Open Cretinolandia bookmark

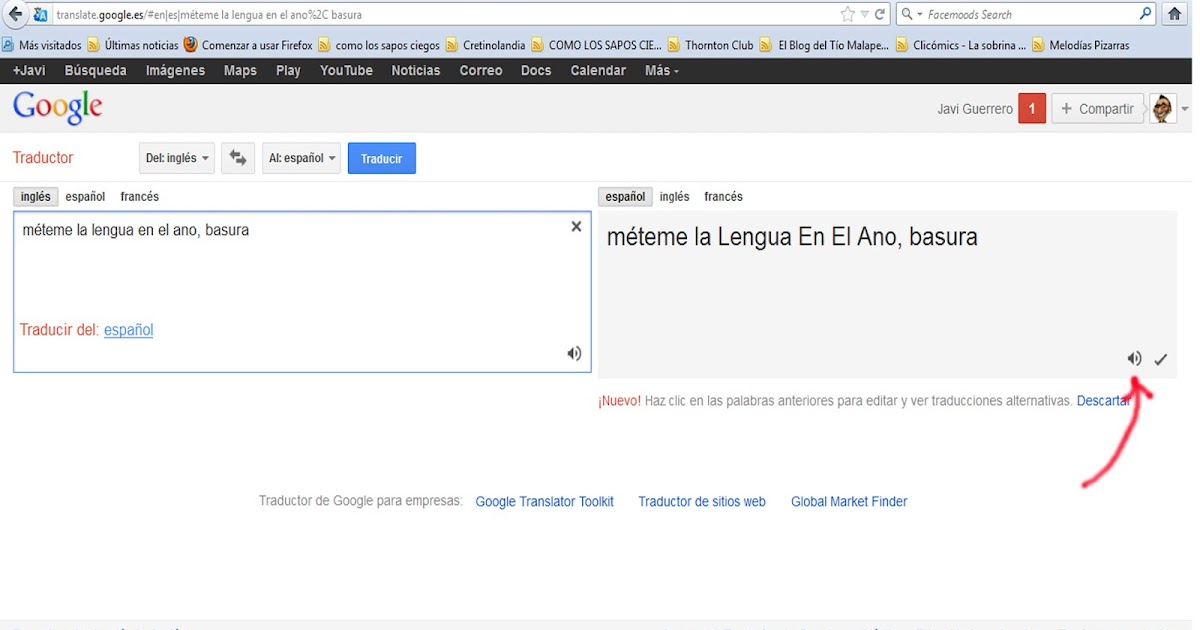486,45
